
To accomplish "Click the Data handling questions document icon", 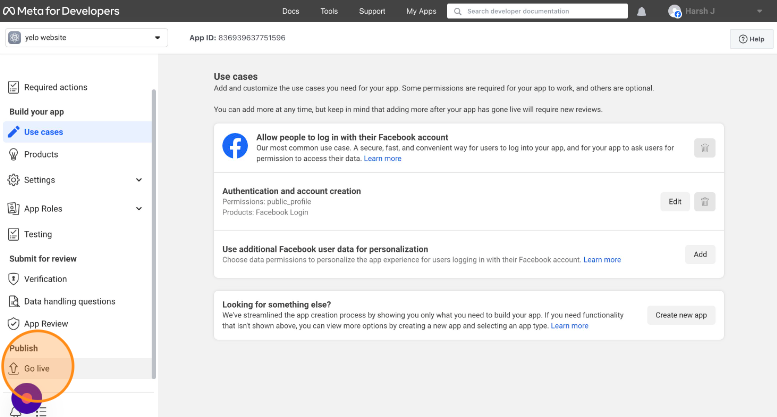I will (x=13, y=301).
